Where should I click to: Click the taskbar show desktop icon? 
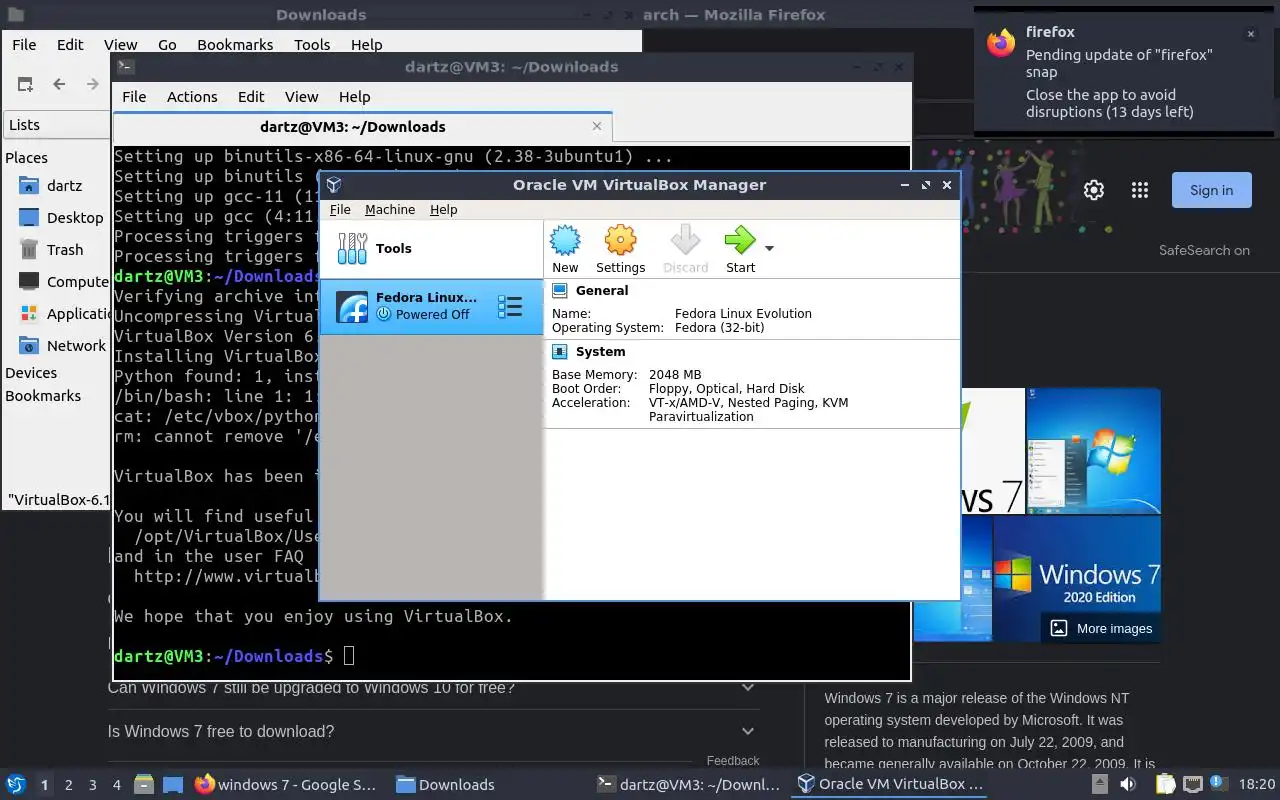pos(173,784)
